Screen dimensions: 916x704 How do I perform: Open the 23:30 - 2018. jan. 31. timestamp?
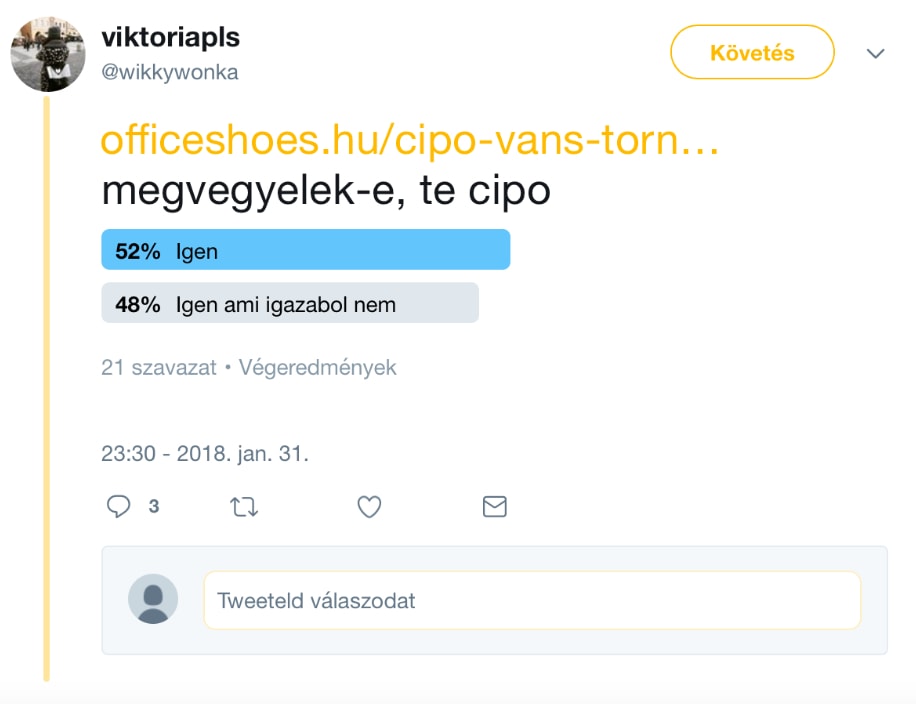click(205, 453)
